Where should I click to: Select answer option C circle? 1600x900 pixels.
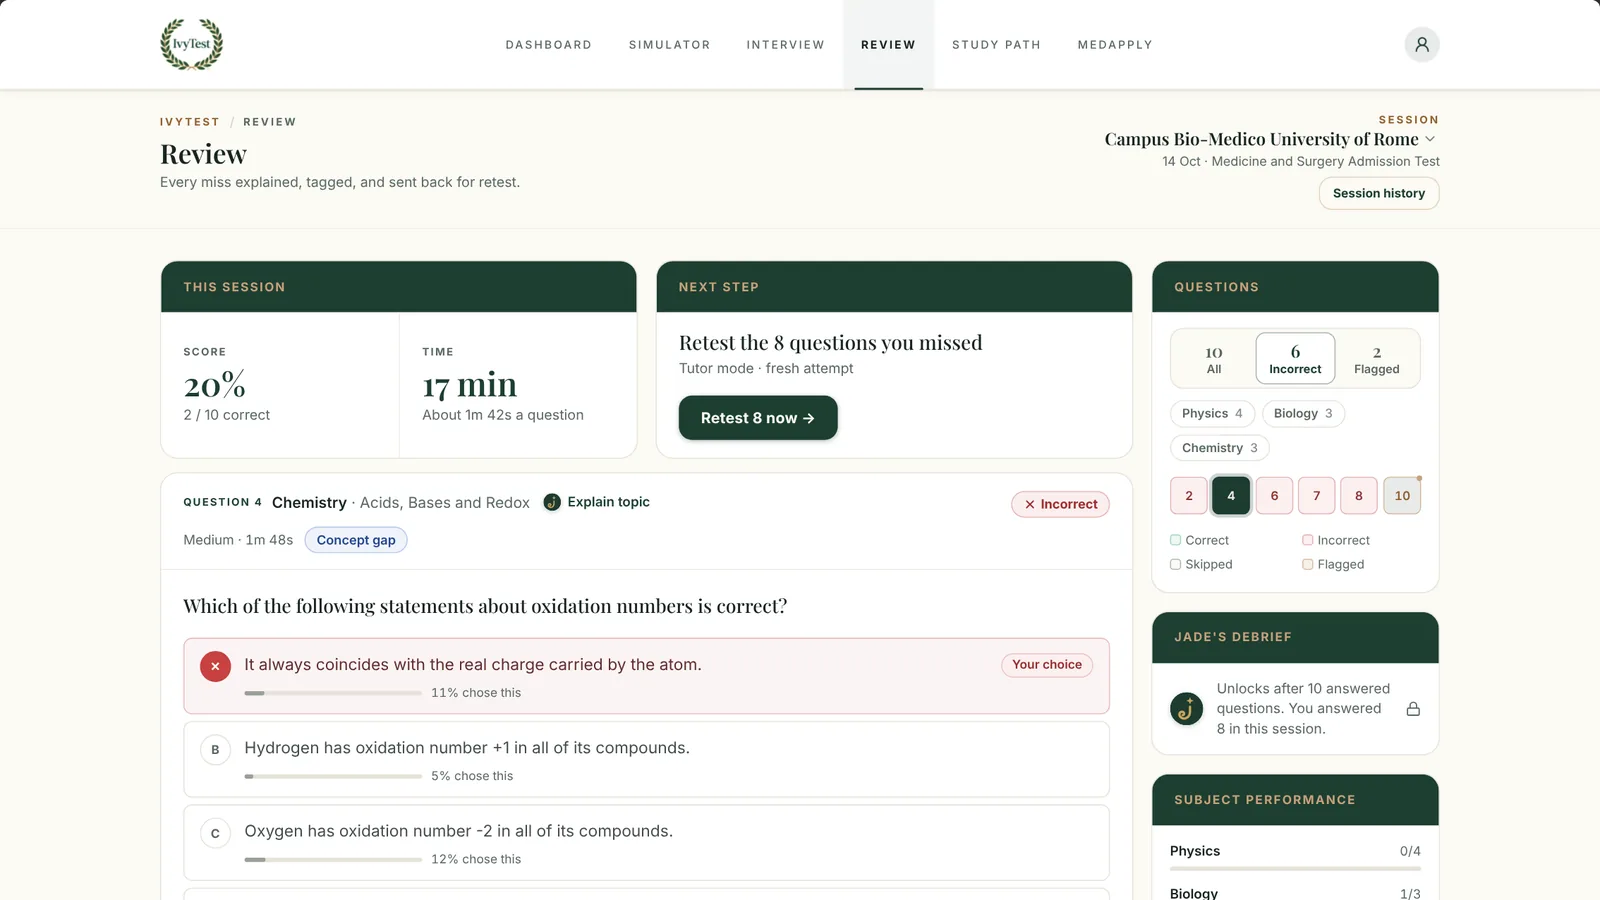click(215, 833)
